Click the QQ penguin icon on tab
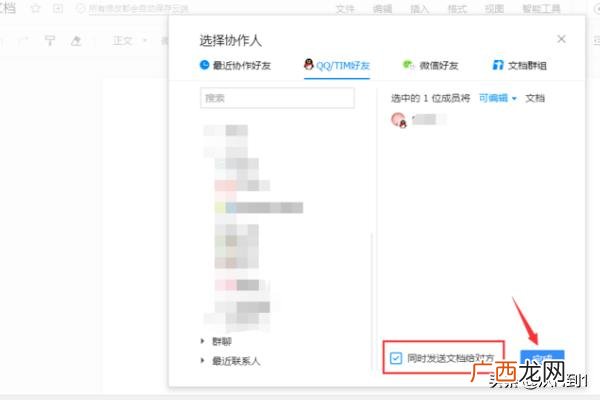The image size is (600, 400). 308,65
